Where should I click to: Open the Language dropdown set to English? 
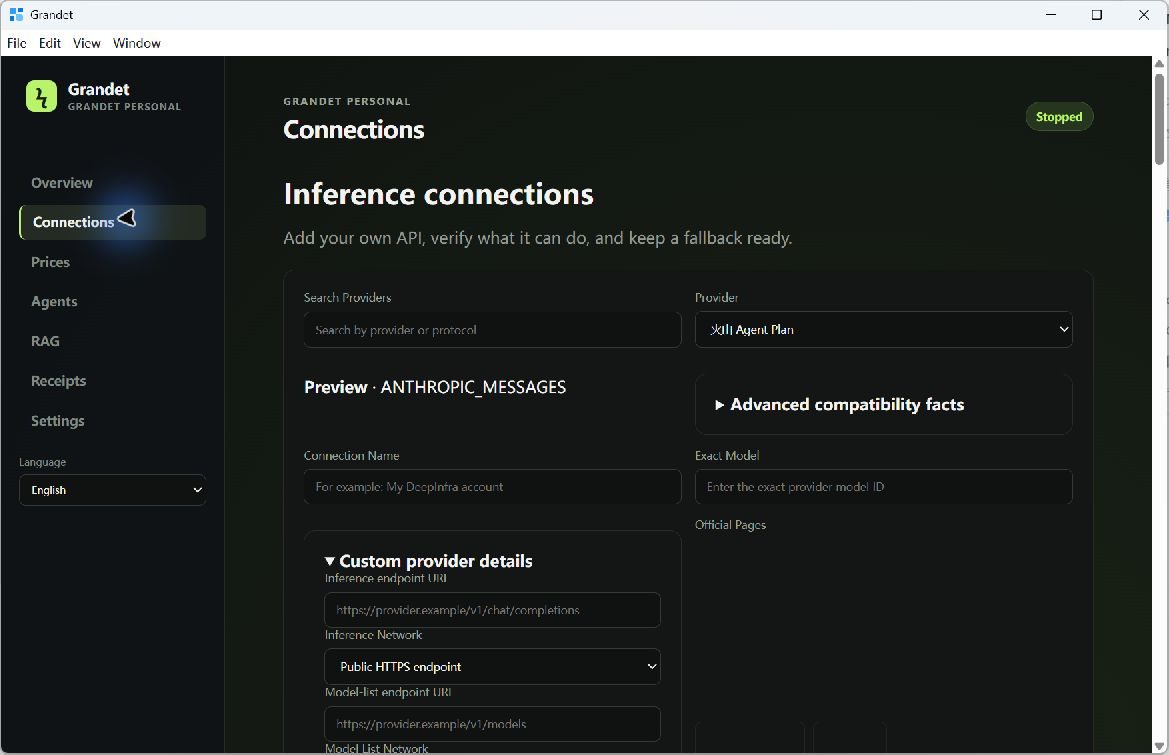pos(113,490)
